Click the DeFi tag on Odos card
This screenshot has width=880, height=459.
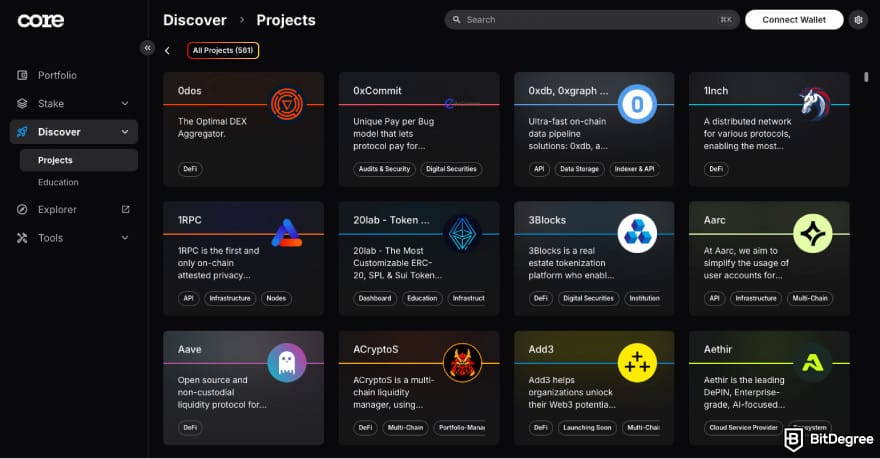pos(190,169)
